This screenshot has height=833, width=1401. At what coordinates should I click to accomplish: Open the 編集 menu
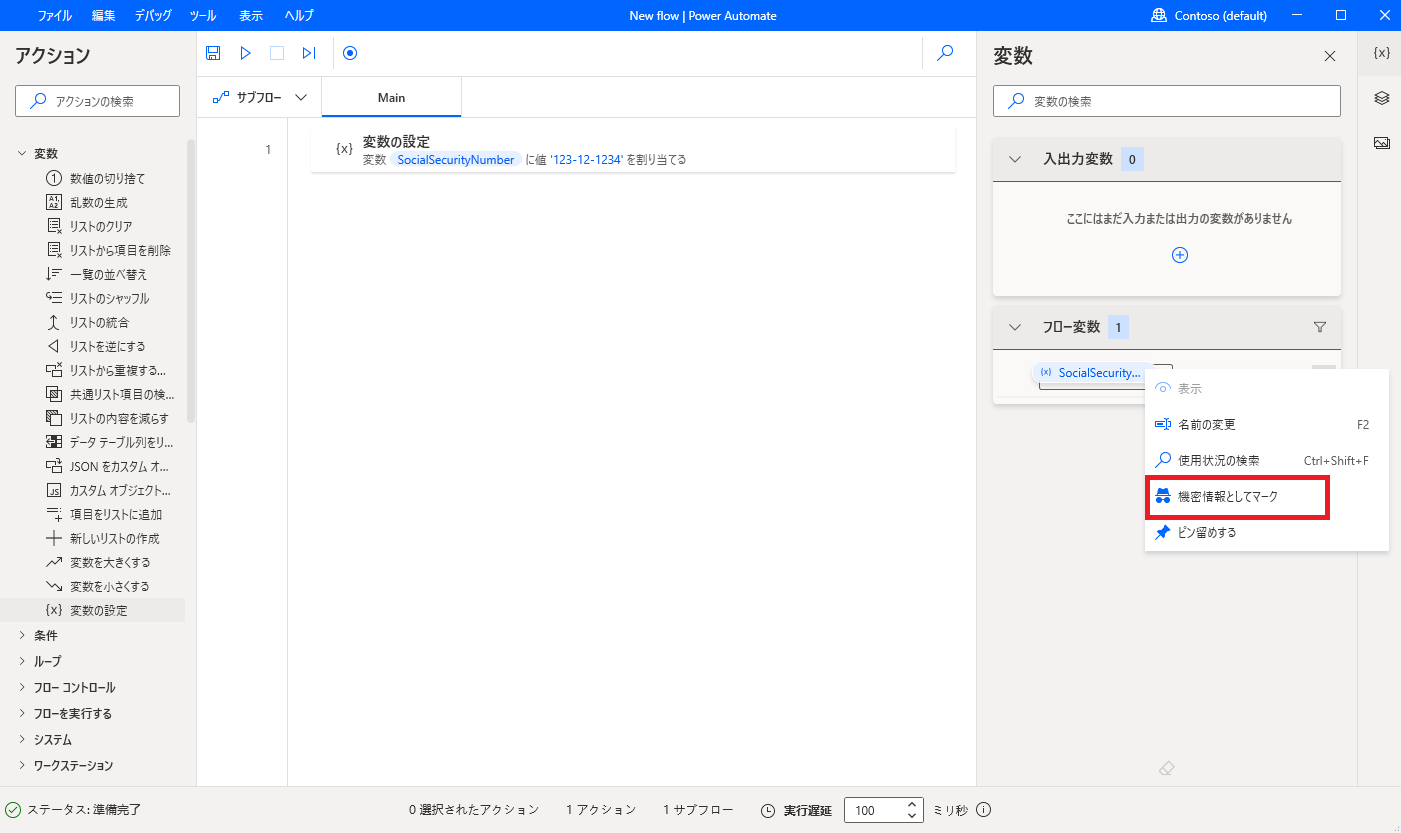tap(103, 15)
